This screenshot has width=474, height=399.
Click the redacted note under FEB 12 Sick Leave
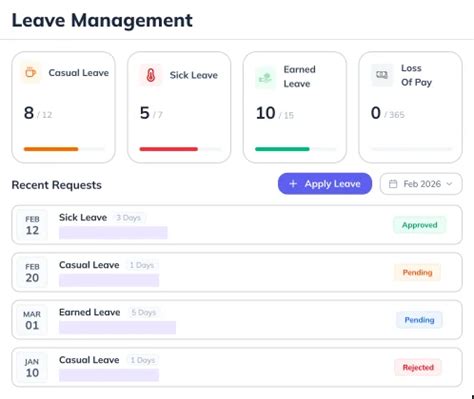tap(113, 233)
